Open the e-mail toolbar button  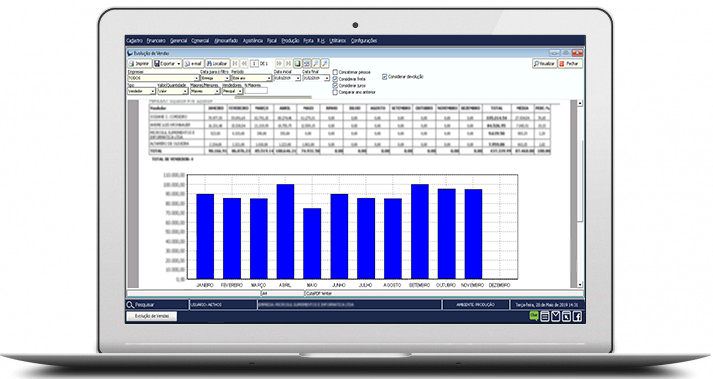point(193,64)
